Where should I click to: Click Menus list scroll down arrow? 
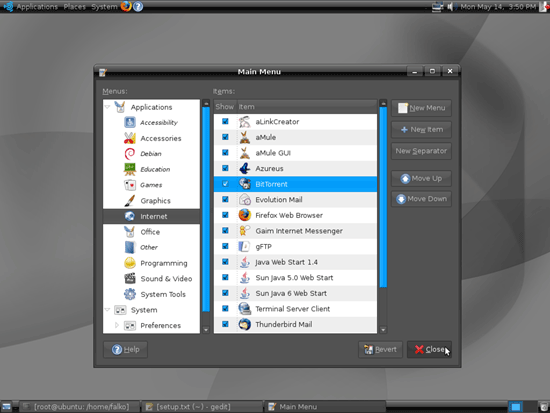(206, 329)
